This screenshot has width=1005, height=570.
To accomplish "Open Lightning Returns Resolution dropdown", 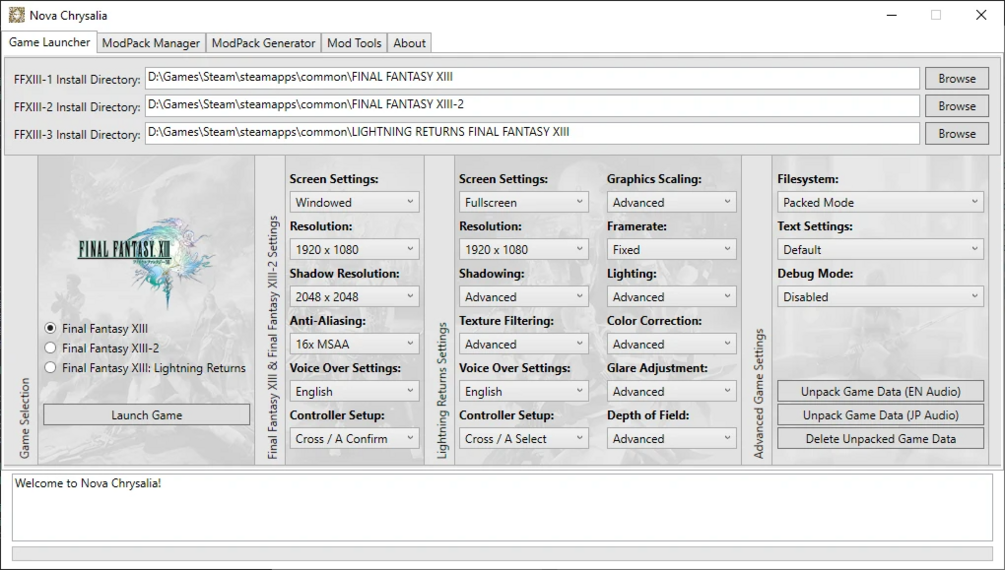I will pyautogui.click(x=524, y=249).
